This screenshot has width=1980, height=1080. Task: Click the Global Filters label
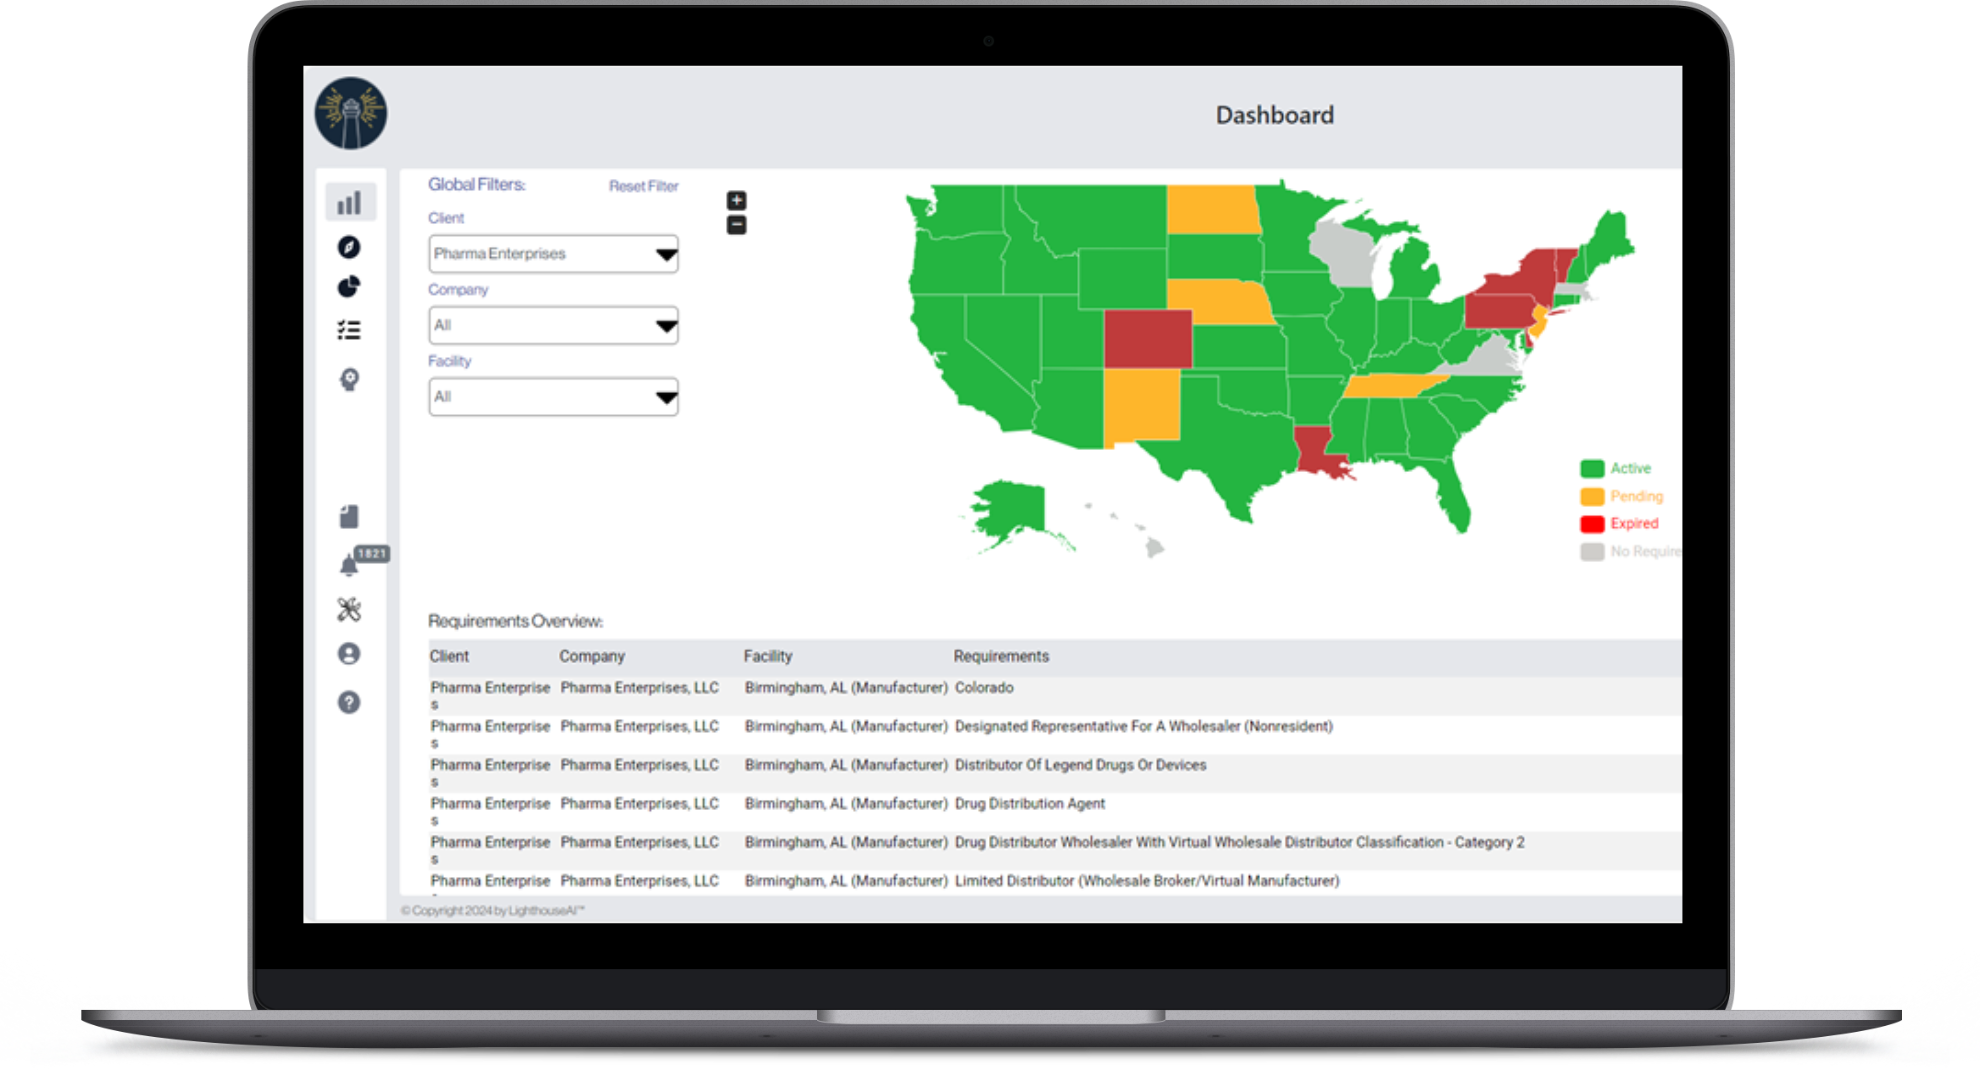pyautogui.click(x=476, y=184)
